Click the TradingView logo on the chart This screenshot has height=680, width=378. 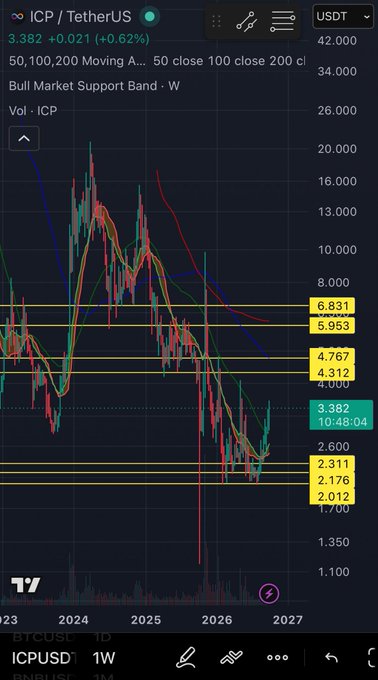click(26, 585)
